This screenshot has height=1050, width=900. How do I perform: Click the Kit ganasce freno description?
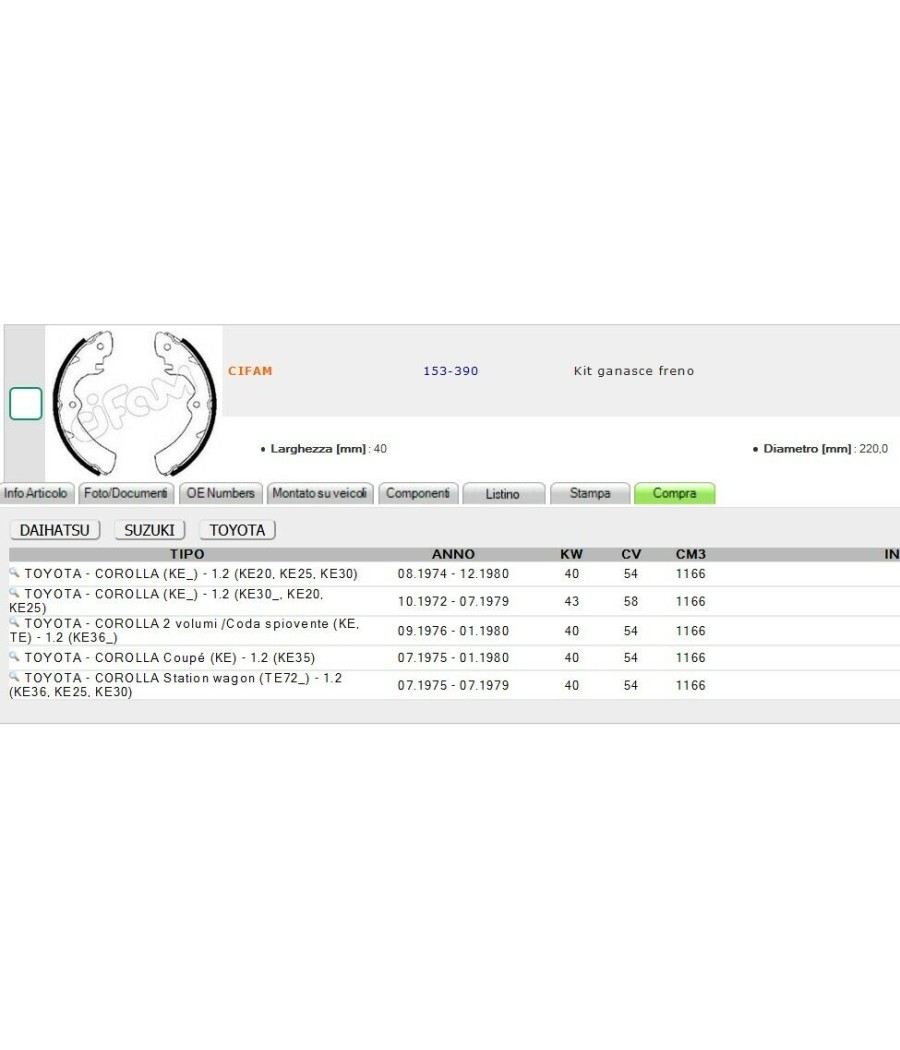[633, 371]
